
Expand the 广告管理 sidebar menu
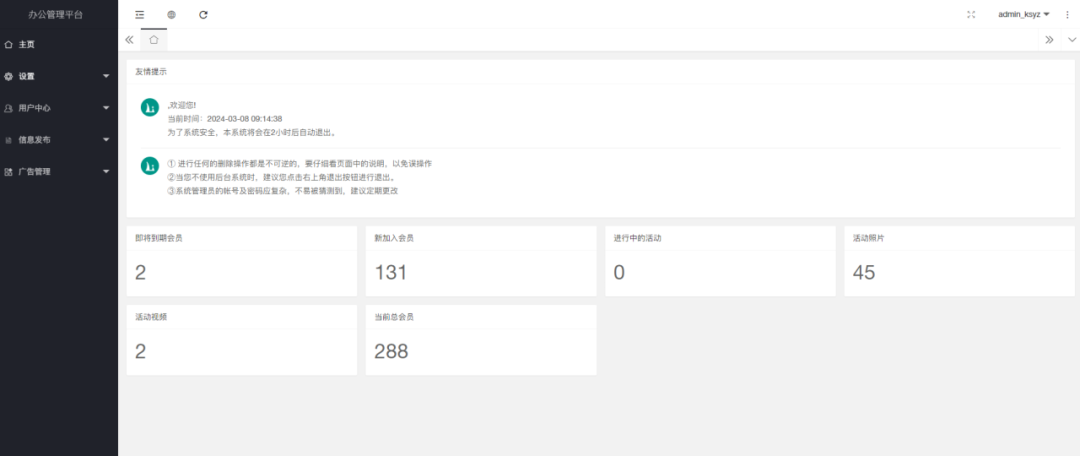coord(59,172)
